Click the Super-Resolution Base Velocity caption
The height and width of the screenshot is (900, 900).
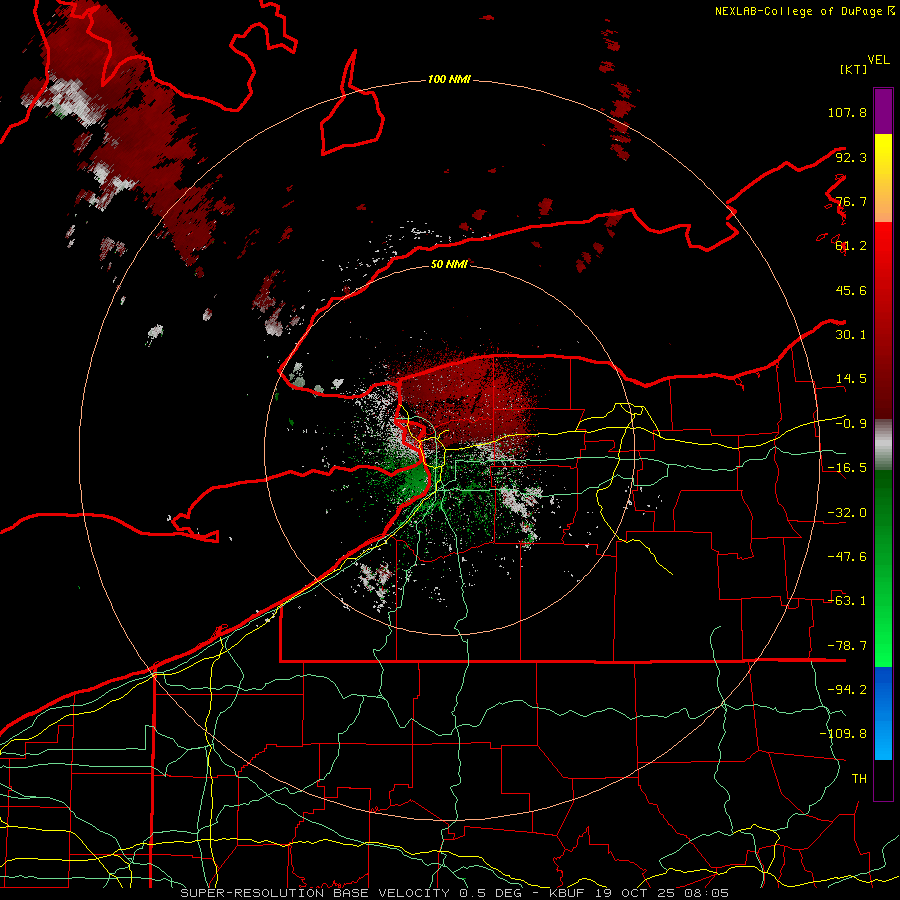tap(455, 893)
